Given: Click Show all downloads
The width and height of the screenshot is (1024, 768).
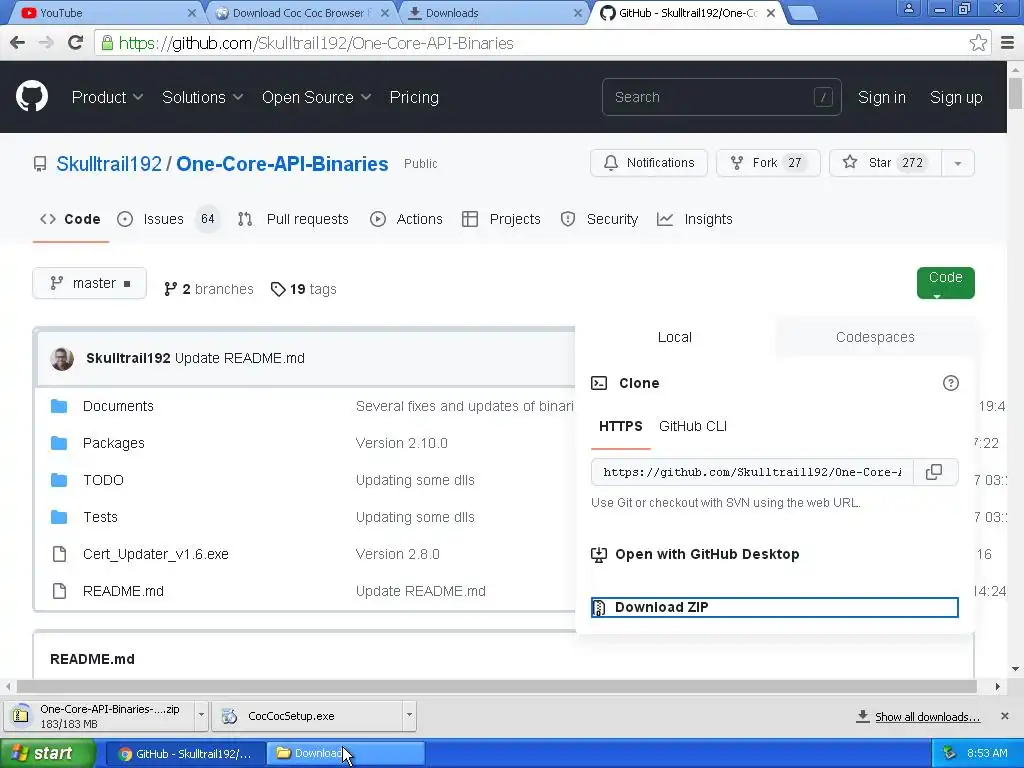Looking at the screenshot, I should click(918, 716).
